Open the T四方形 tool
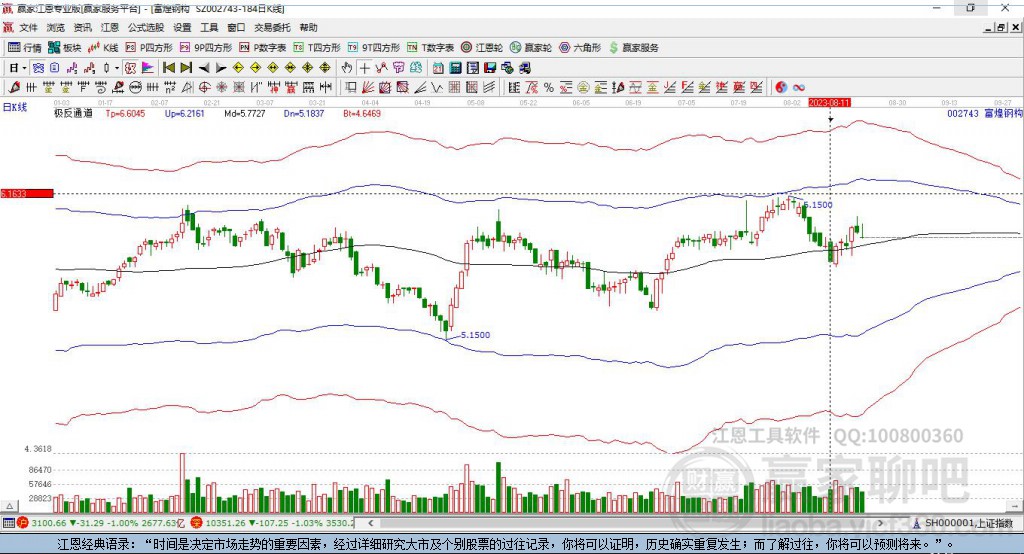The height and width of the screenshot is (554, 1024). (317, 48)
